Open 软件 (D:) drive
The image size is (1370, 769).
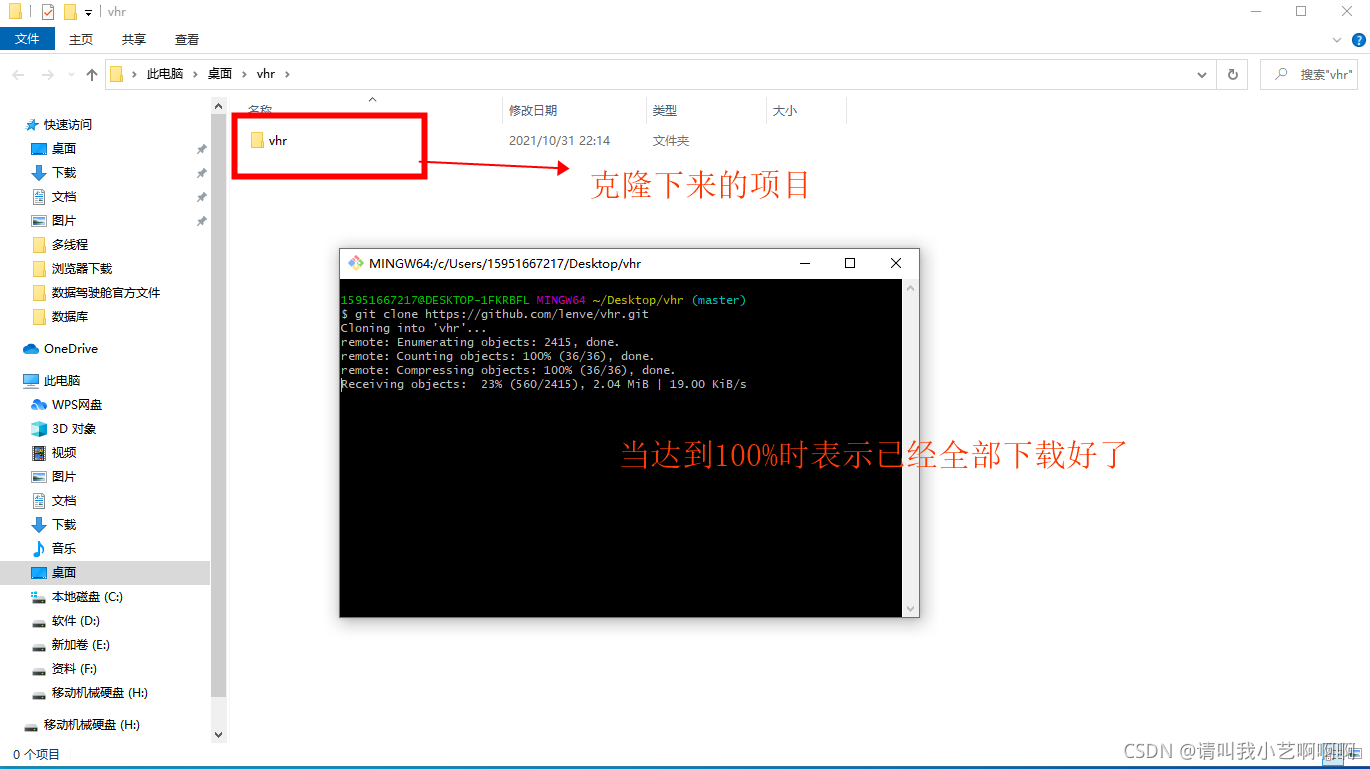(76, 621)
